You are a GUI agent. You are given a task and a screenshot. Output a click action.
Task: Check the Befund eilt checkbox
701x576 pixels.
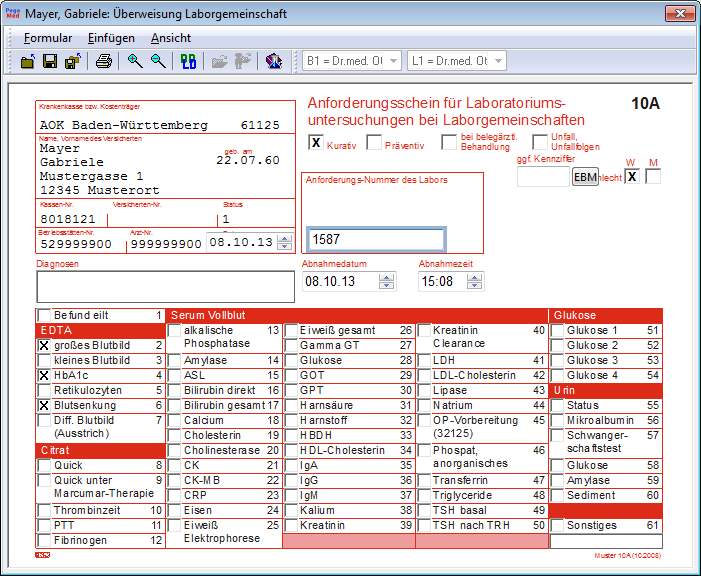(44, 315)
